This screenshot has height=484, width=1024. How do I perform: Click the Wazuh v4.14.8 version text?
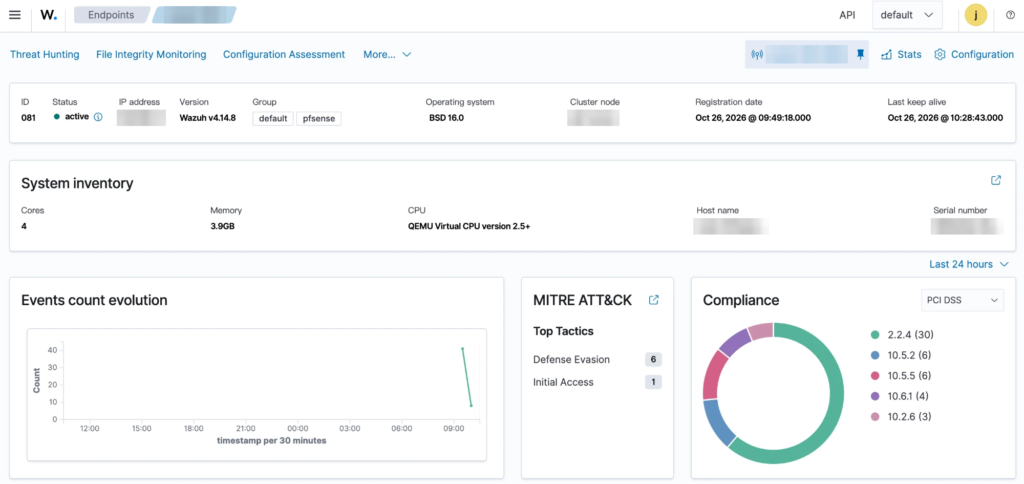pyautogui.click(x=208, y=118)
